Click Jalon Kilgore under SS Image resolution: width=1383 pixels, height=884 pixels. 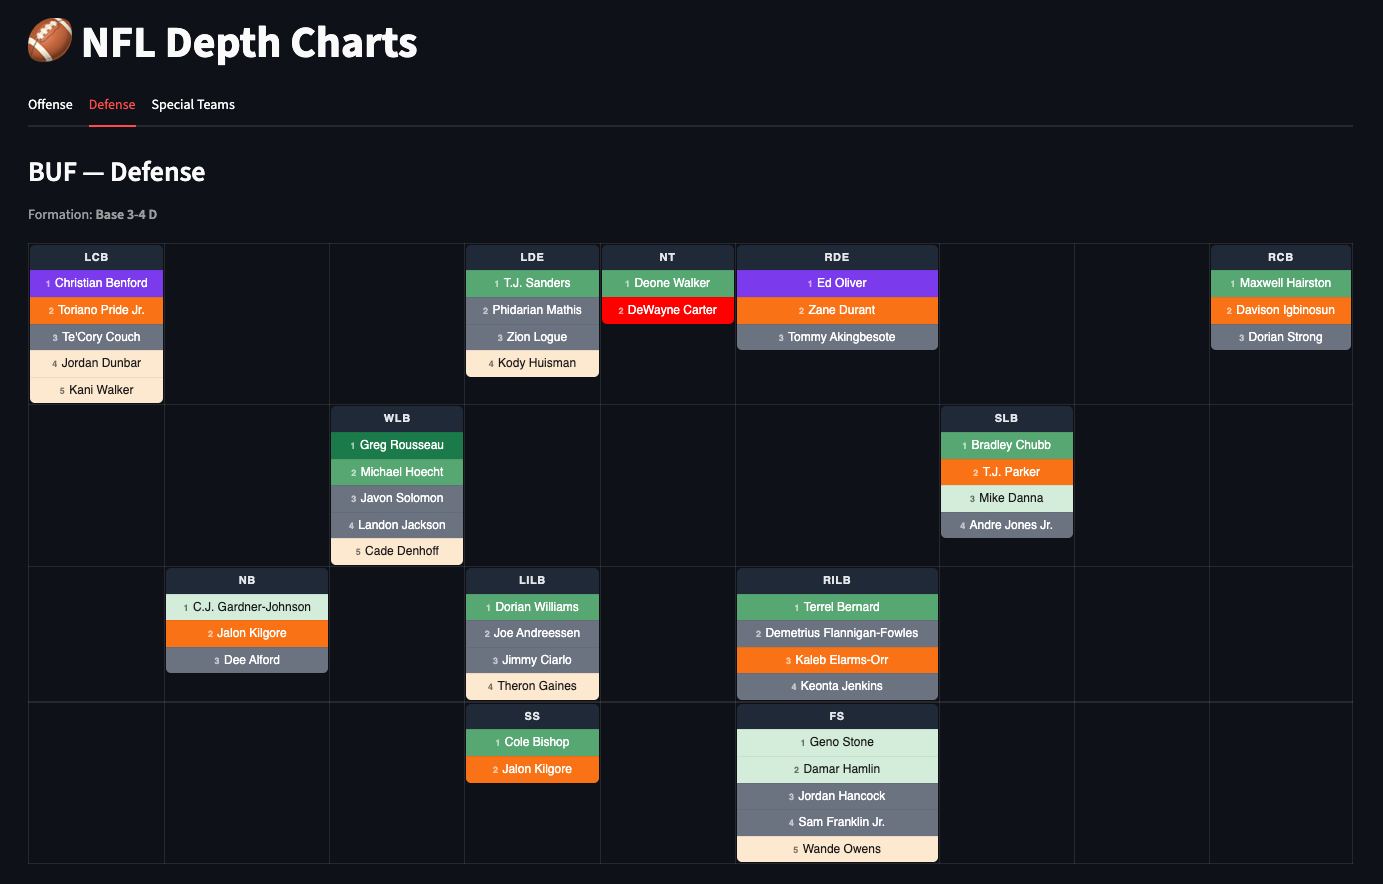532,769
